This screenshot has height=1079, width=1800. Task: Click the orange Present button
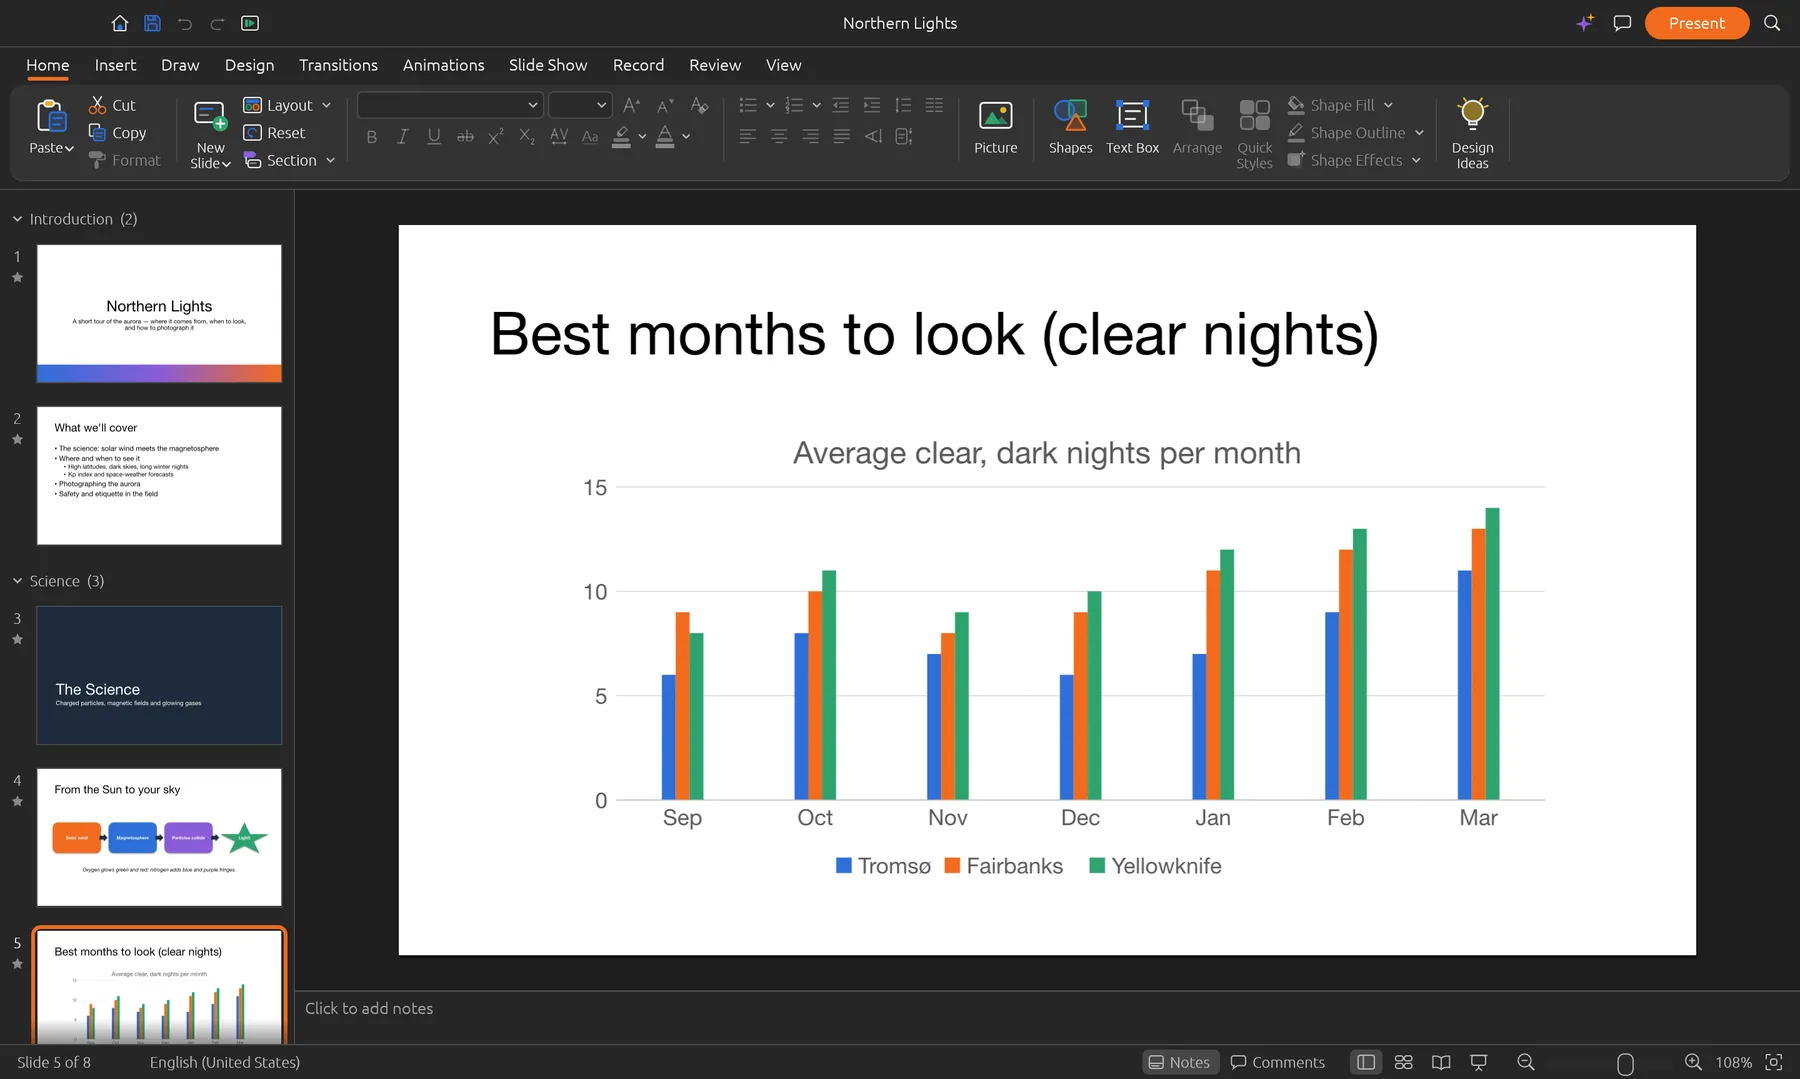click(x=1696, y=23)
